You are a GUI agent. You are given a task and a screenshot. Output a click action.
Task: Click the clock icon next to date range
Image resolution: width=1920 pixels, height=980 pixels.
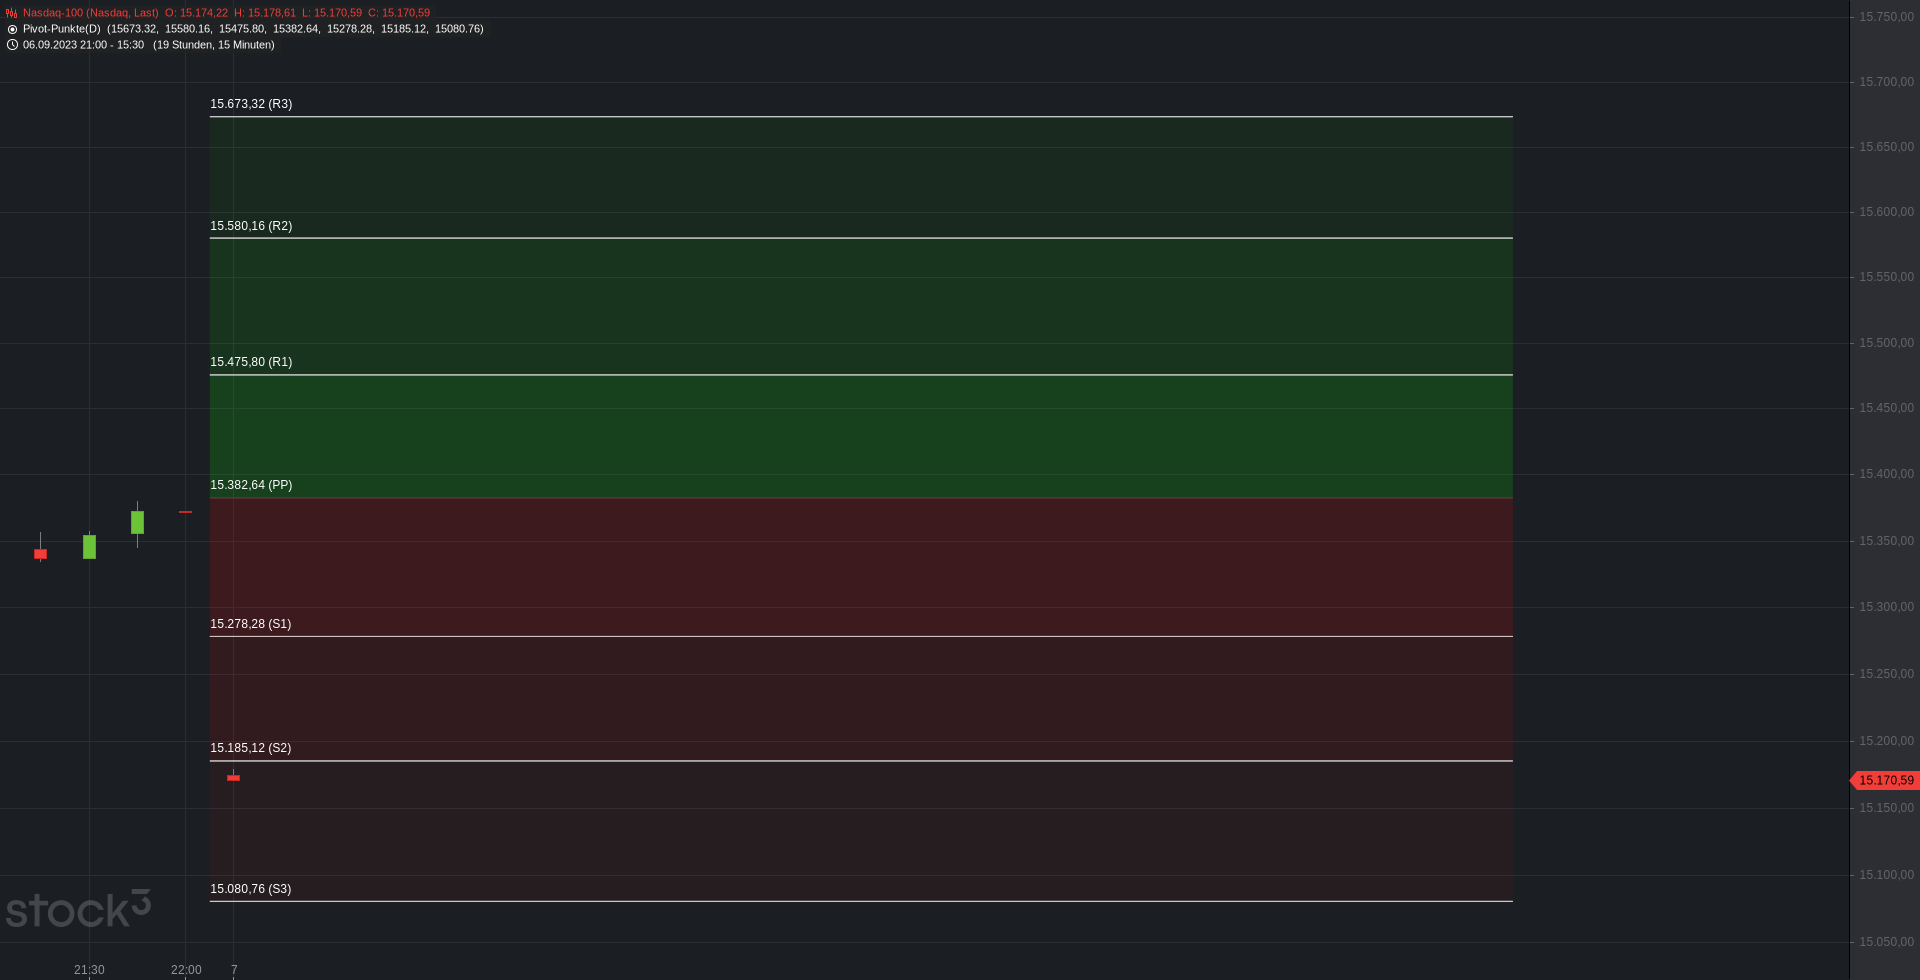(x=12, y=45)
